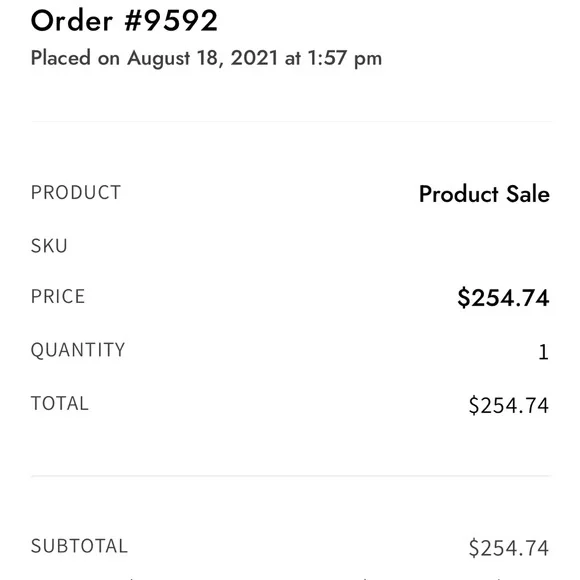Select the $254.74 value in TOTAL row

tap(509, 405)
